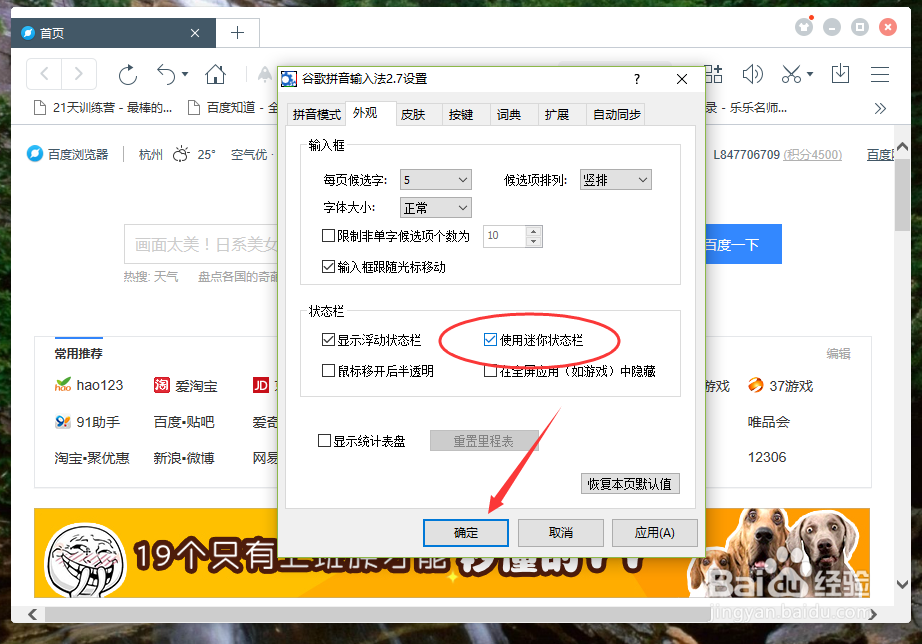
Task: Navigate back using the back arrow
Action: click(44, 74)
